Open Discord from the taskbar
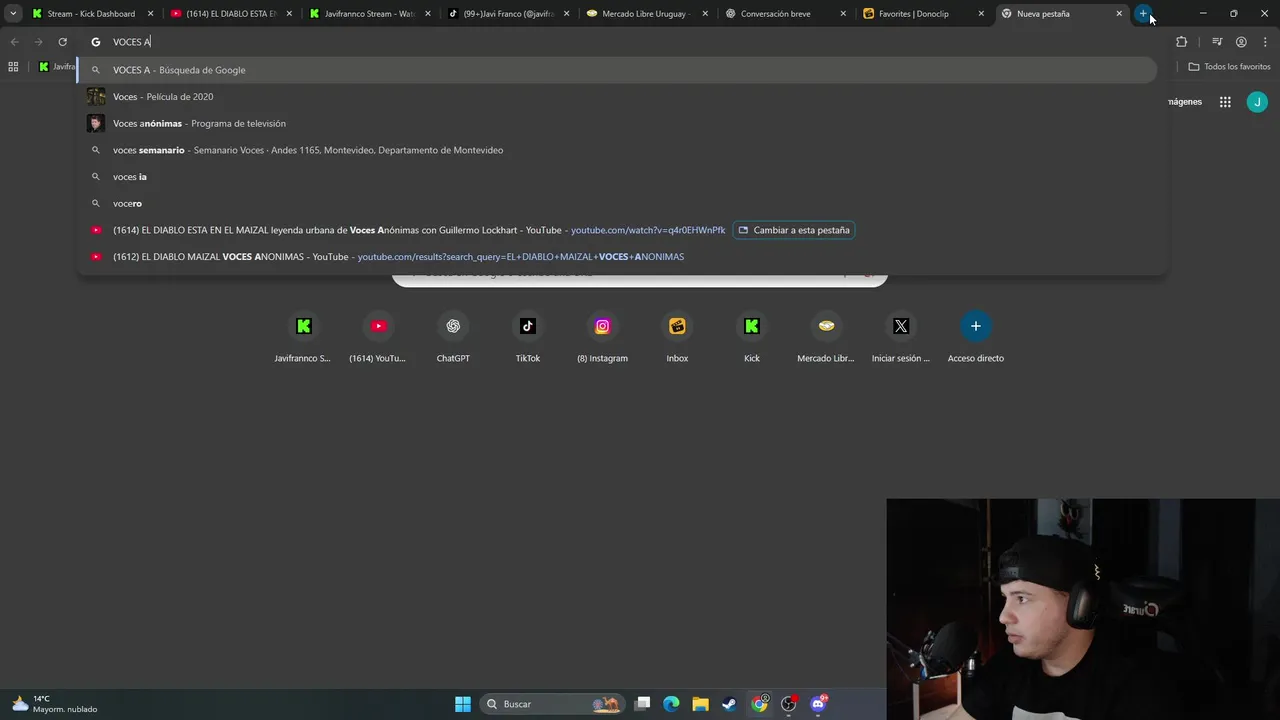The height and width of the screenshot is (720, 1280). [818, 704]
